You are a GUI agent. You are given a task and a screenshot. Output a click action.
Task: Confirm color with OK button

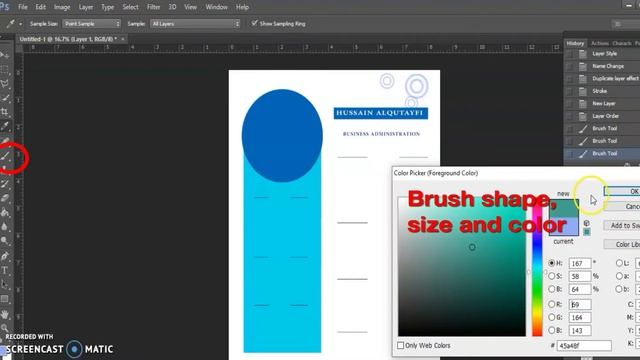pyautogui.click(x=622, y=191)
